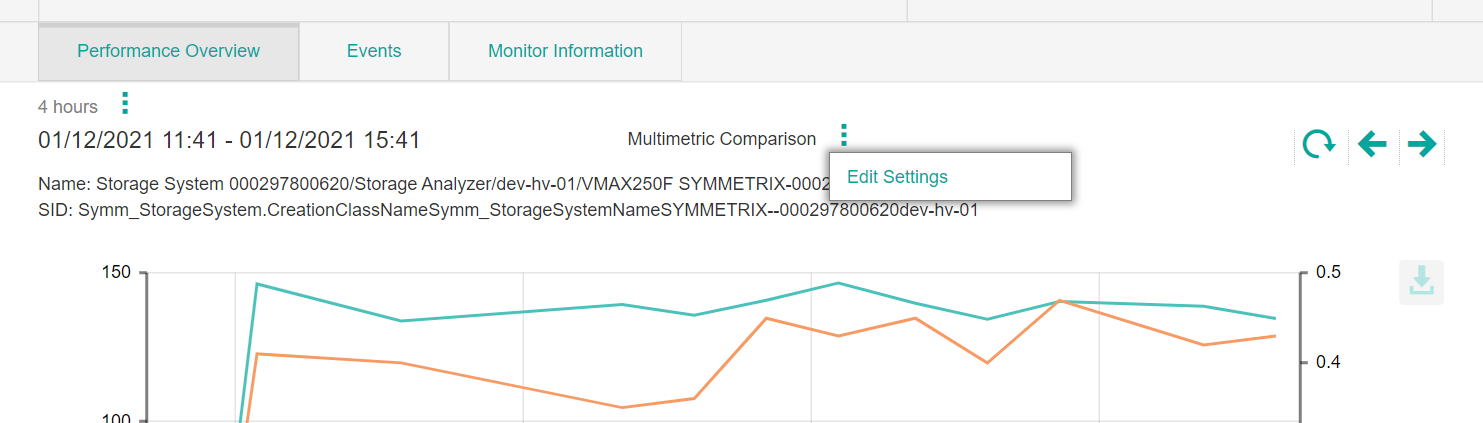1483x423 pixels.
Task: Click the date range 01/12/2021 11:41 - 15:41
Action: coord(229,140)
